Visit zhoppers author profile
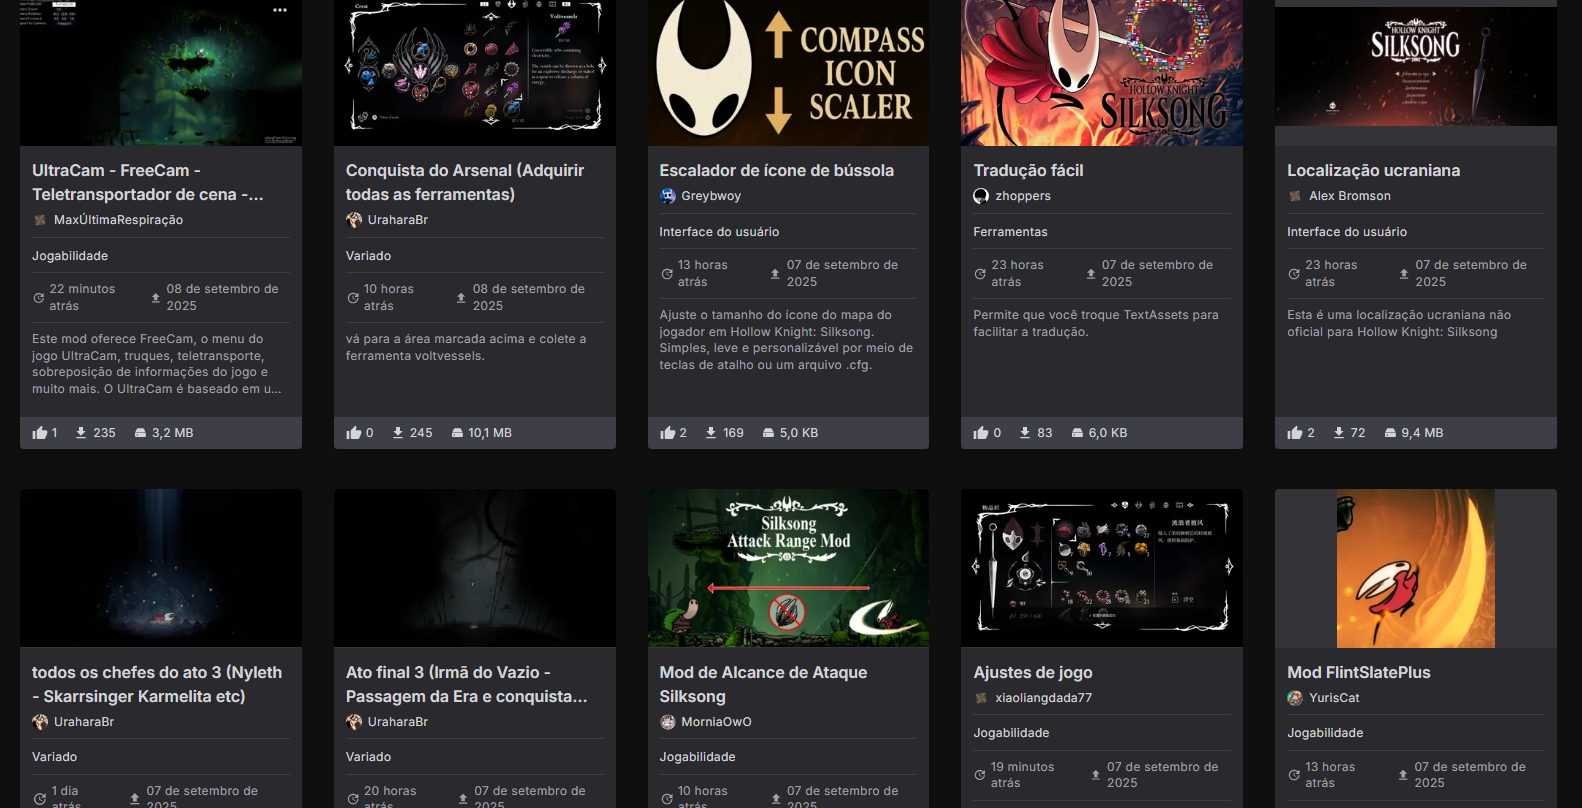This screenshot has height=808, width=1582. tap(1023, 196)
